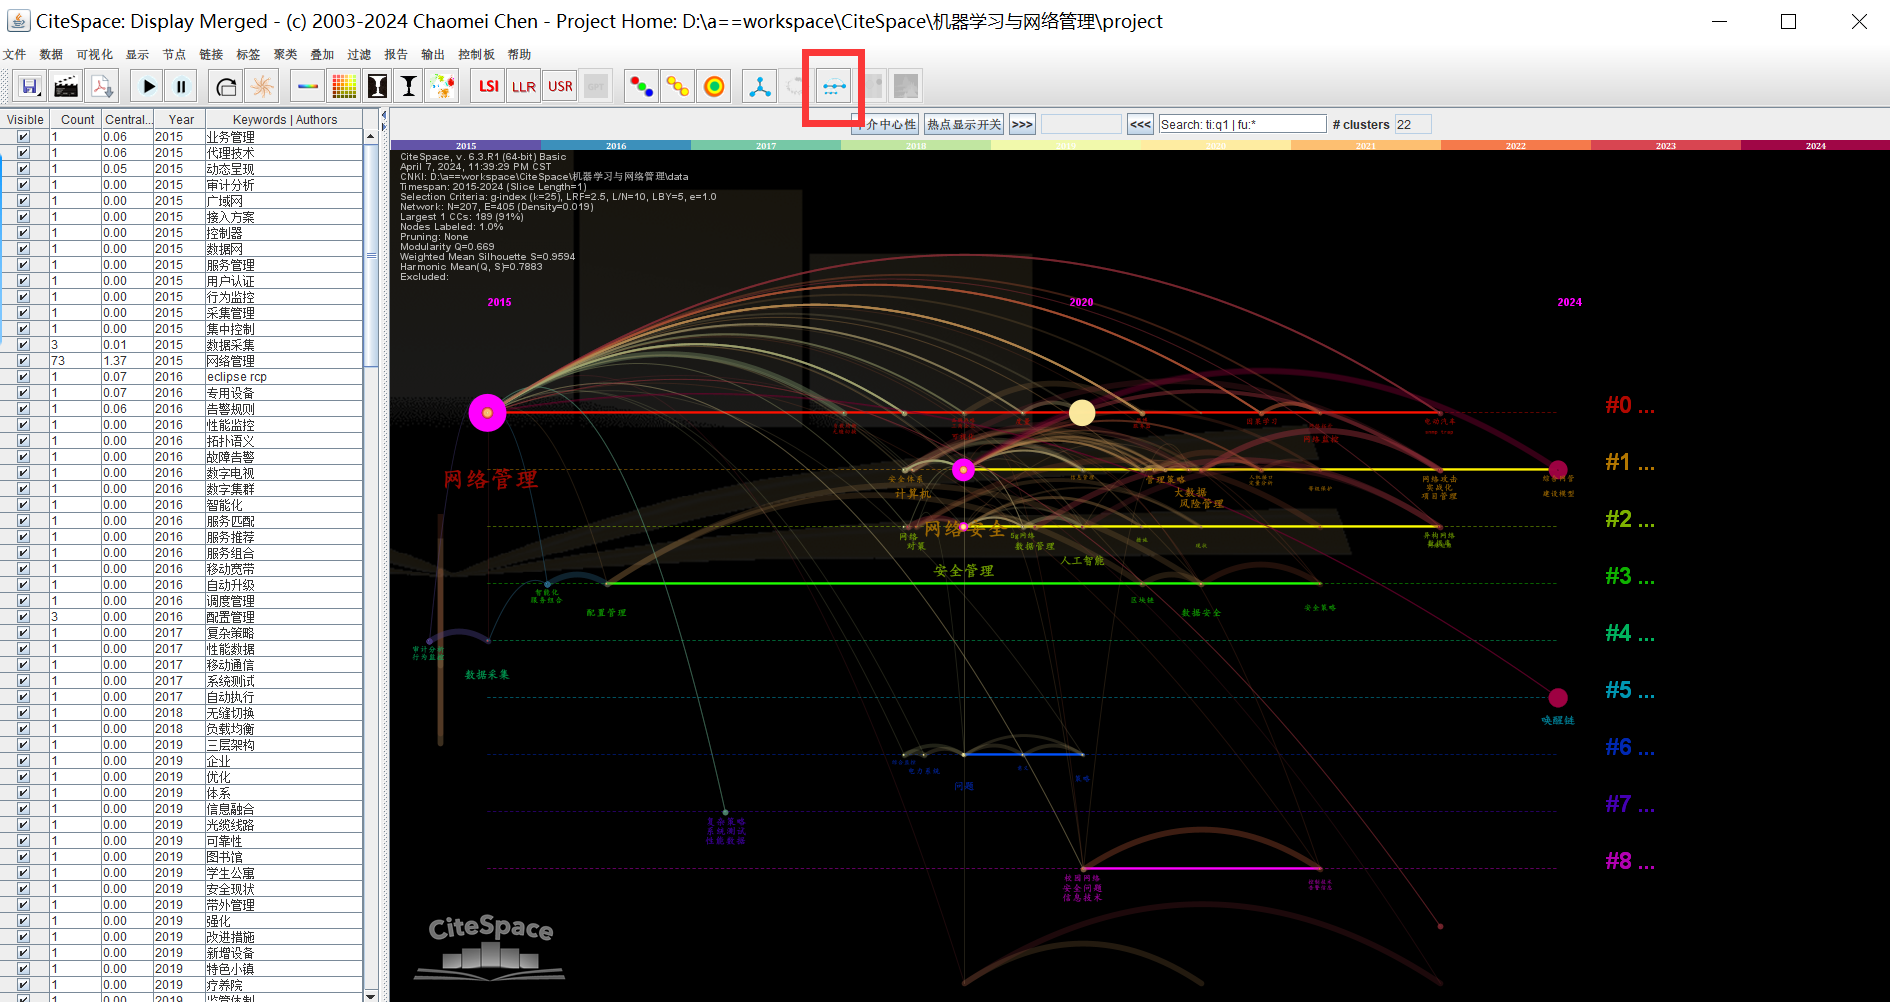Select the timeline view toolbar icon
The width and height of the screenshot is (1890, 1002).
[x=833, y=86]
